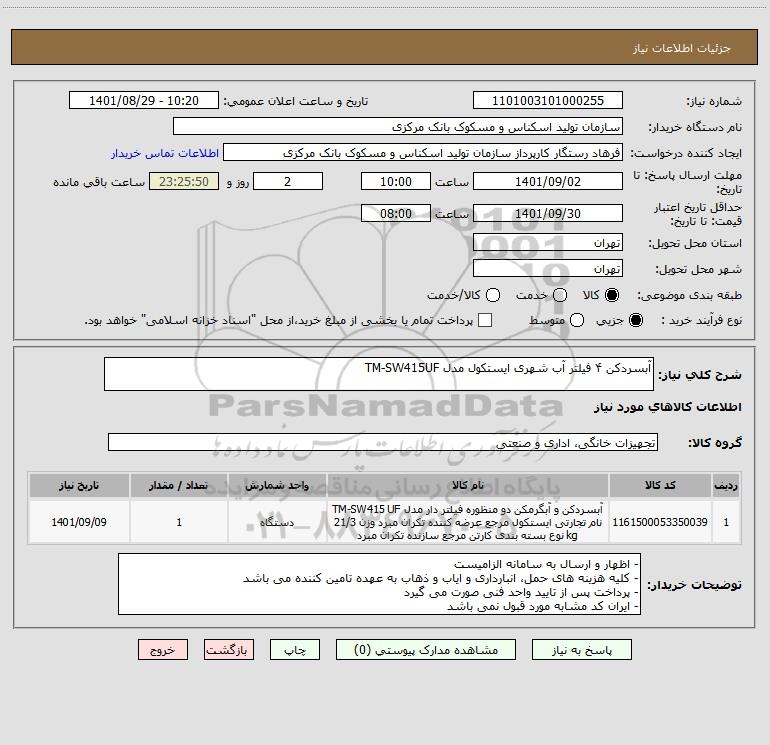Click the delivery province field تهران
Image resolution: width=770 pixels, height=745 pixels.
tap(548, 242)
